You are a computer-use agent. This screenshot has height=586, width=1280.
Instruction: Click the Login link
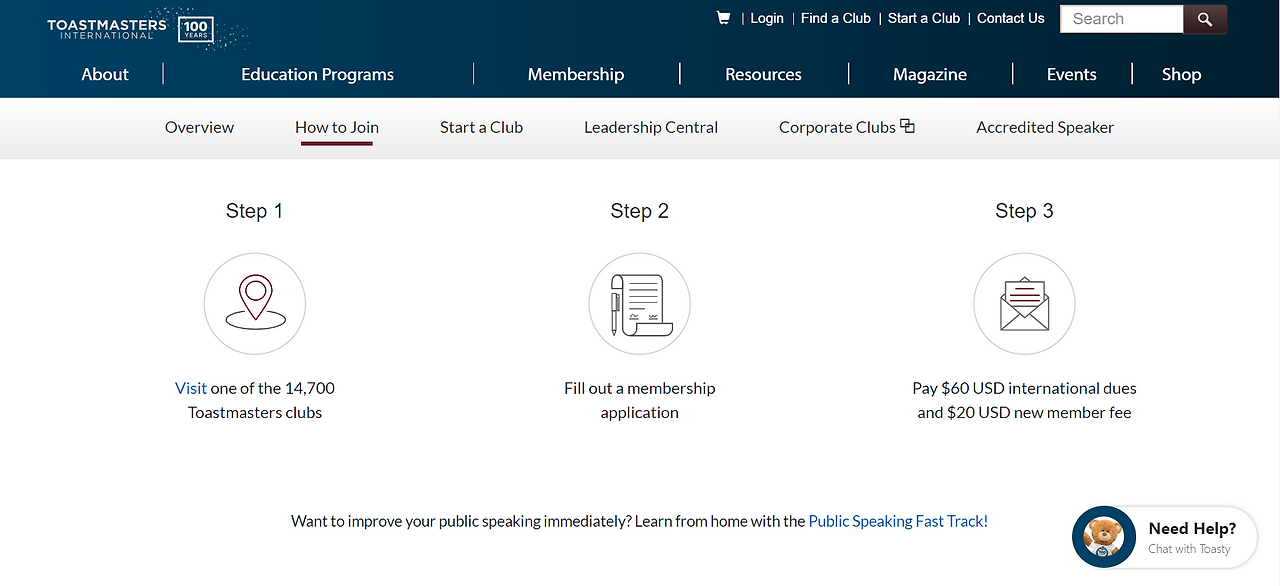767,18
